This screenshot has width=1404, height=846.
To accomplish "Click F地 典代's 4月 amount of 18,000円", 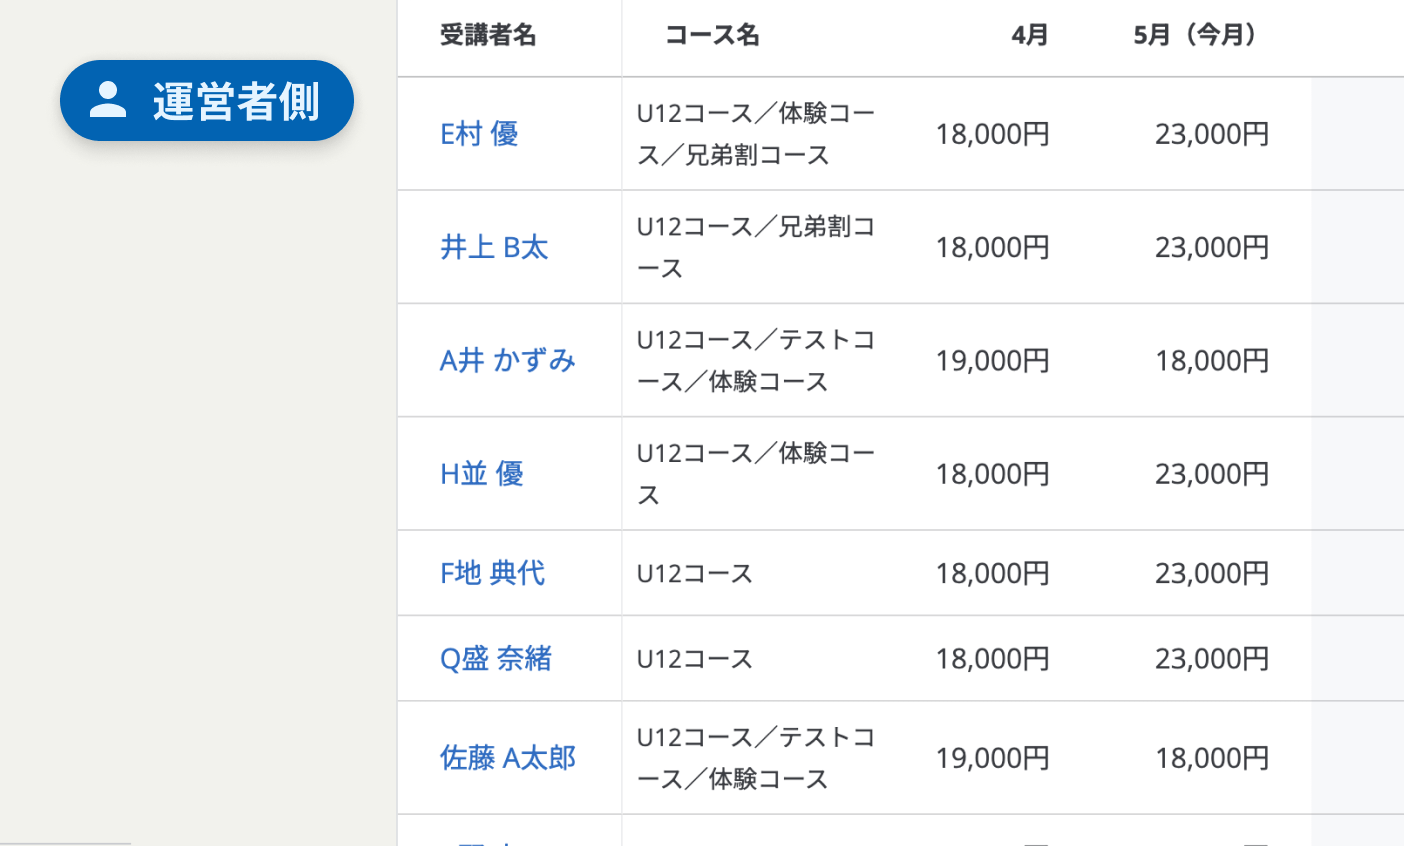I will coord(992,573).
